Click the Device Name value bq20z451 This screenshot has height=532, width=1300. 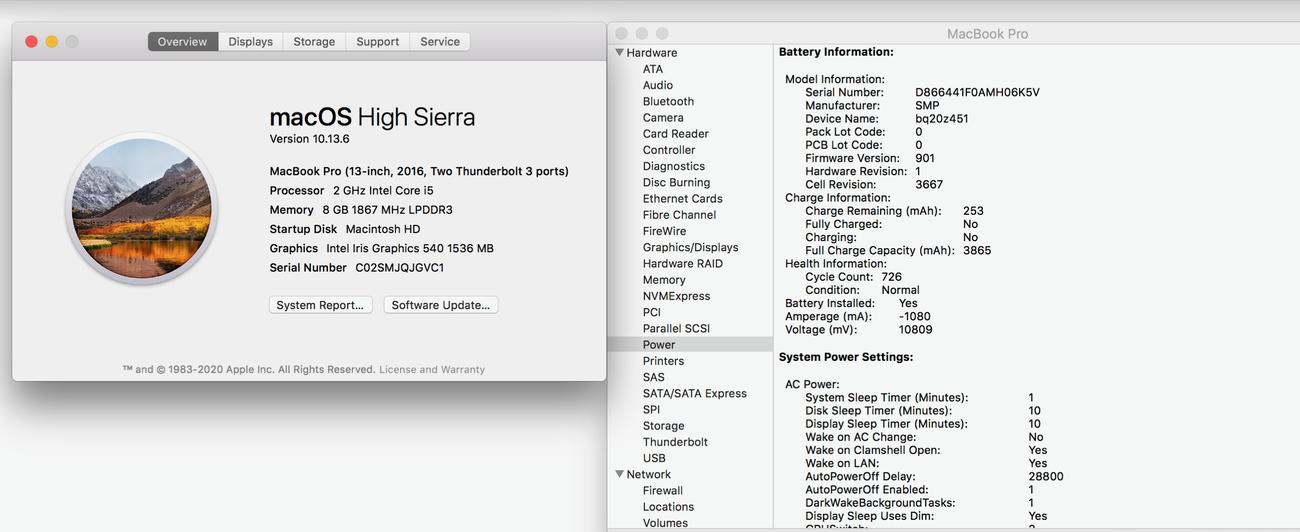point(942,119)
